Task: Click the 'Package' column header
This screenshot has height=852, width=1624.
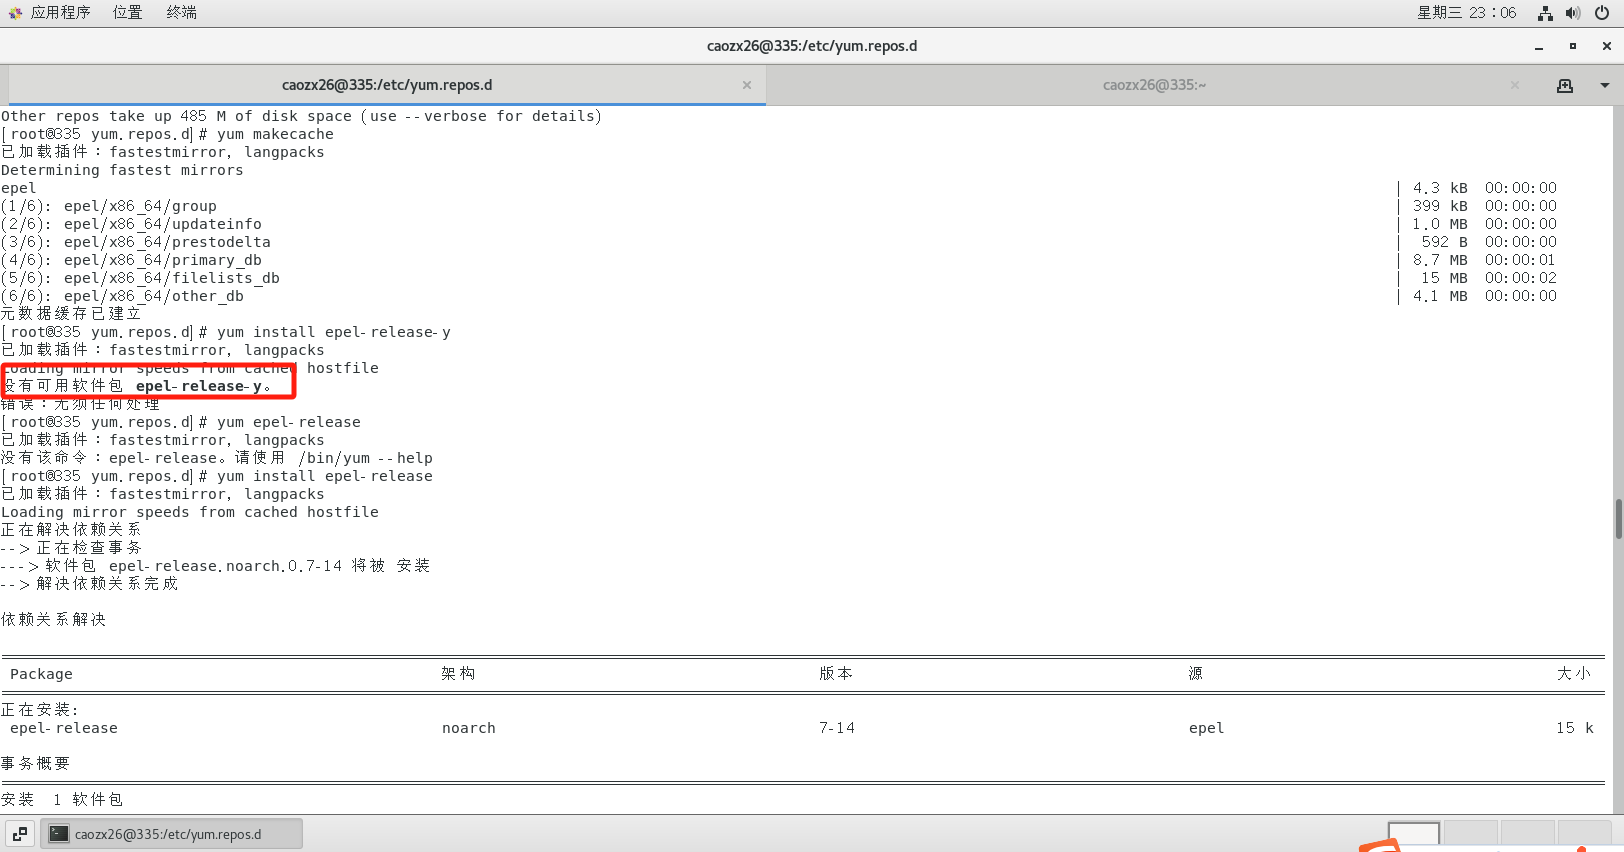Action: click(41, 674)
